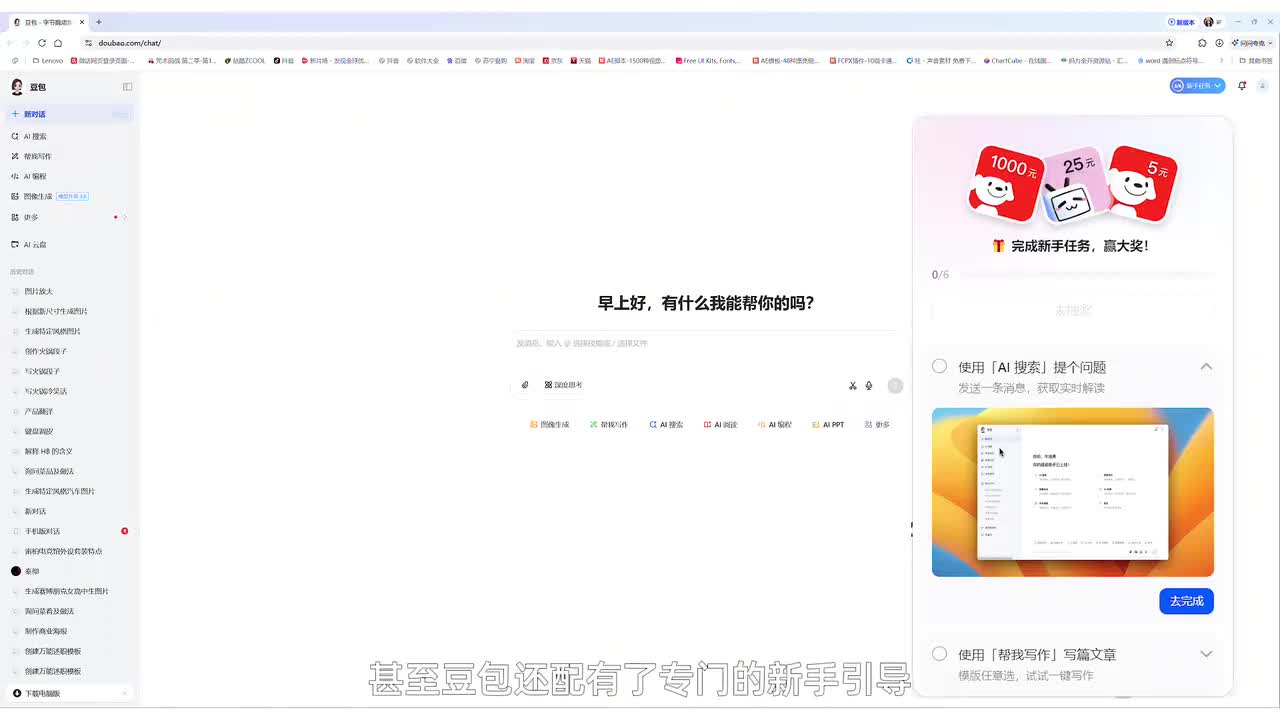Screen dimensions: 1280x720
Task: Click the paperclip attach file icon
Action: (x=525, y=385)
